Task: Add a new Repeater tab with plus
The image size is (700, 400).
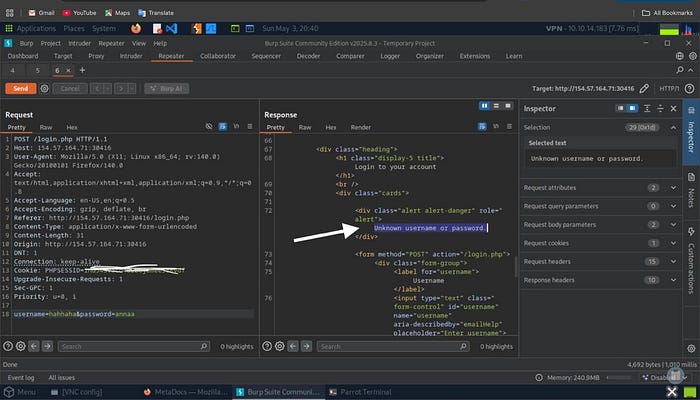Action: [82, 71]
